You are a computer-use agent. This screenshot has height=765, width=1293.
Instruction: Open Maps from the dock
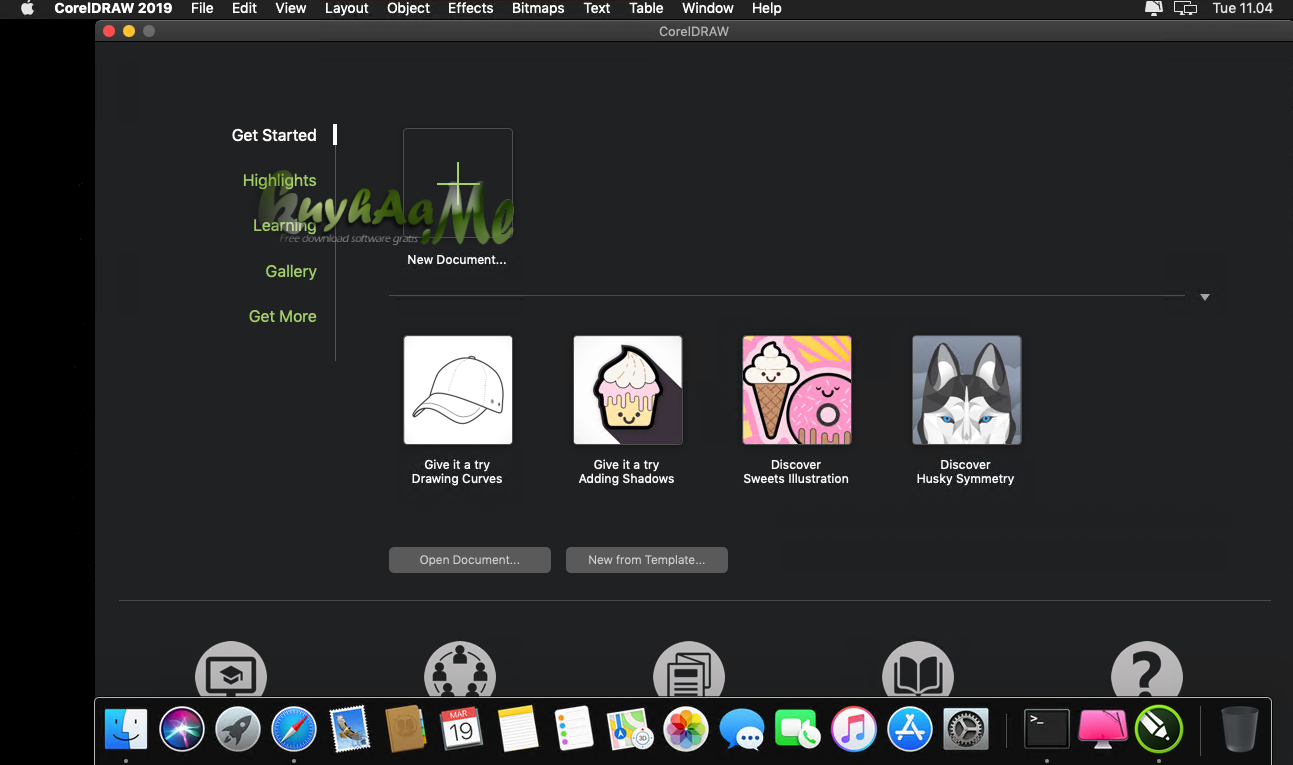pos(630,729)
